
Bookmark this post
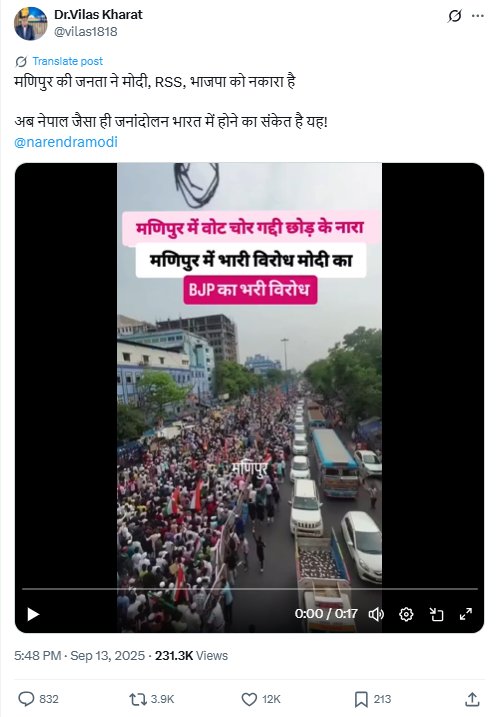(x=361, y=699)
